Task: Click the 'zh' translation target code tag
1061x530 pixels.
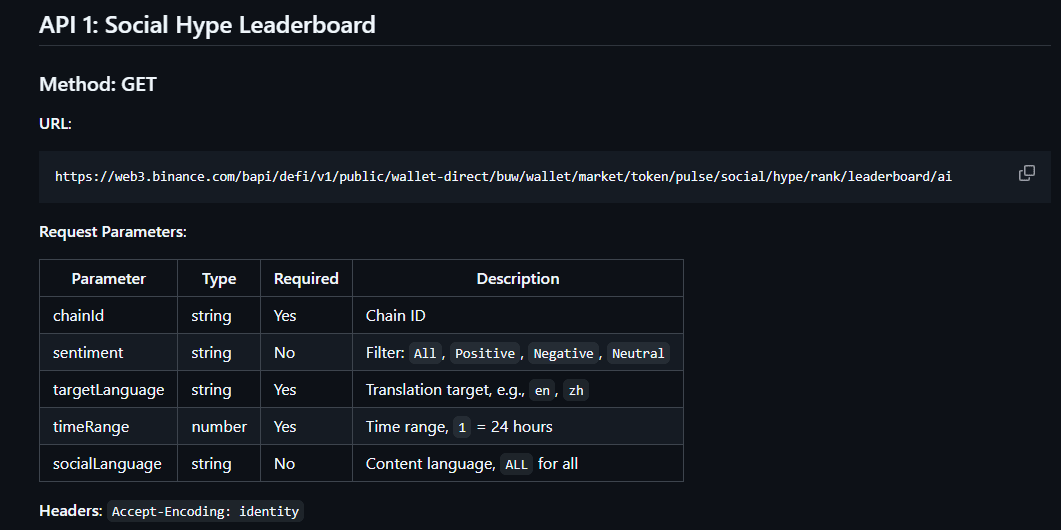Action: [576, 391]
